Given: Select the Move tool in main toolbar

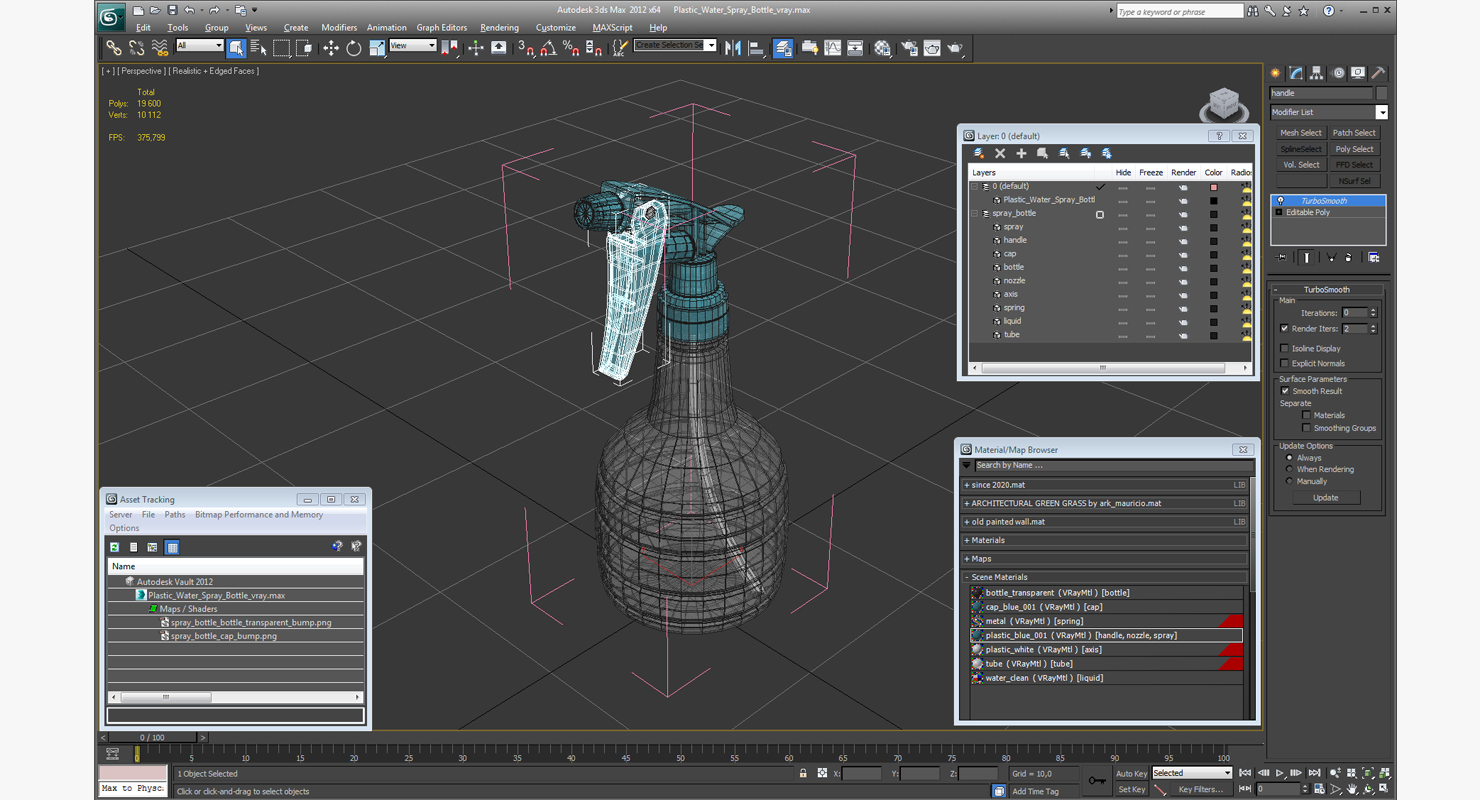Looking at the screenshot, I should tap(331, 47).
